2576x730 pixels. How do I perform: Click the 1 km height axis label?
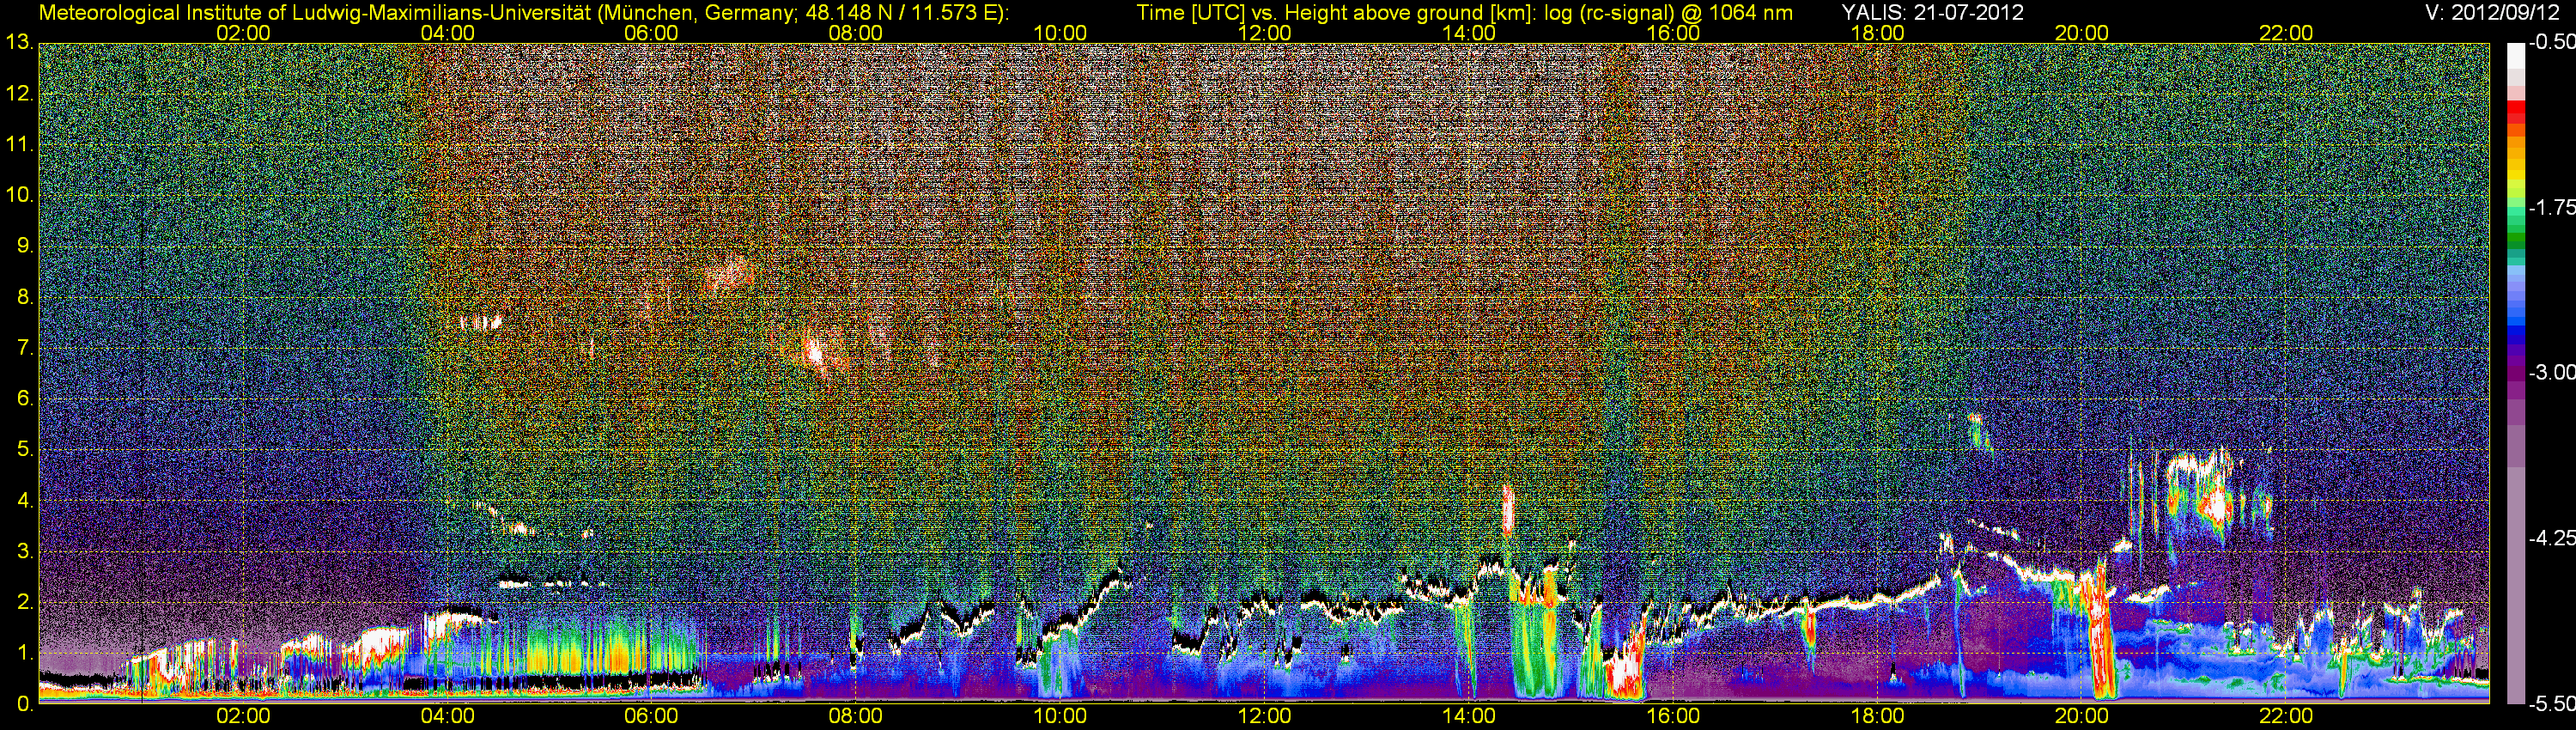tap(25, 654)
